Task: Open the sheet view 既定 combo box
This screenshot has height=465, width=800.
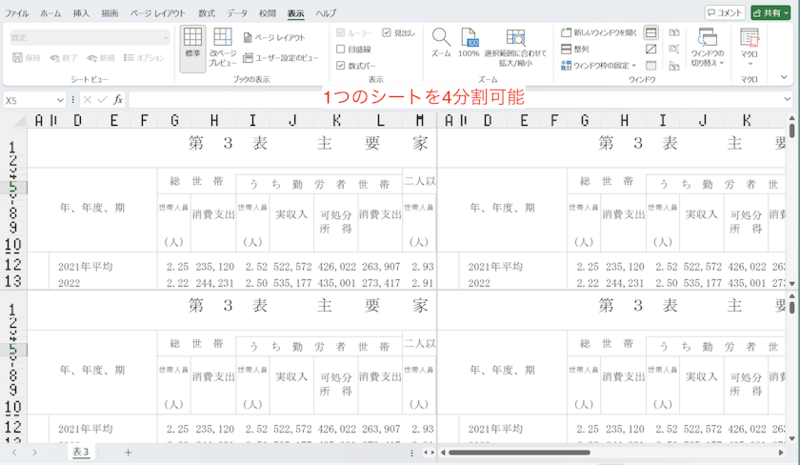Action: pyautogui.click(x=90, y=37)
